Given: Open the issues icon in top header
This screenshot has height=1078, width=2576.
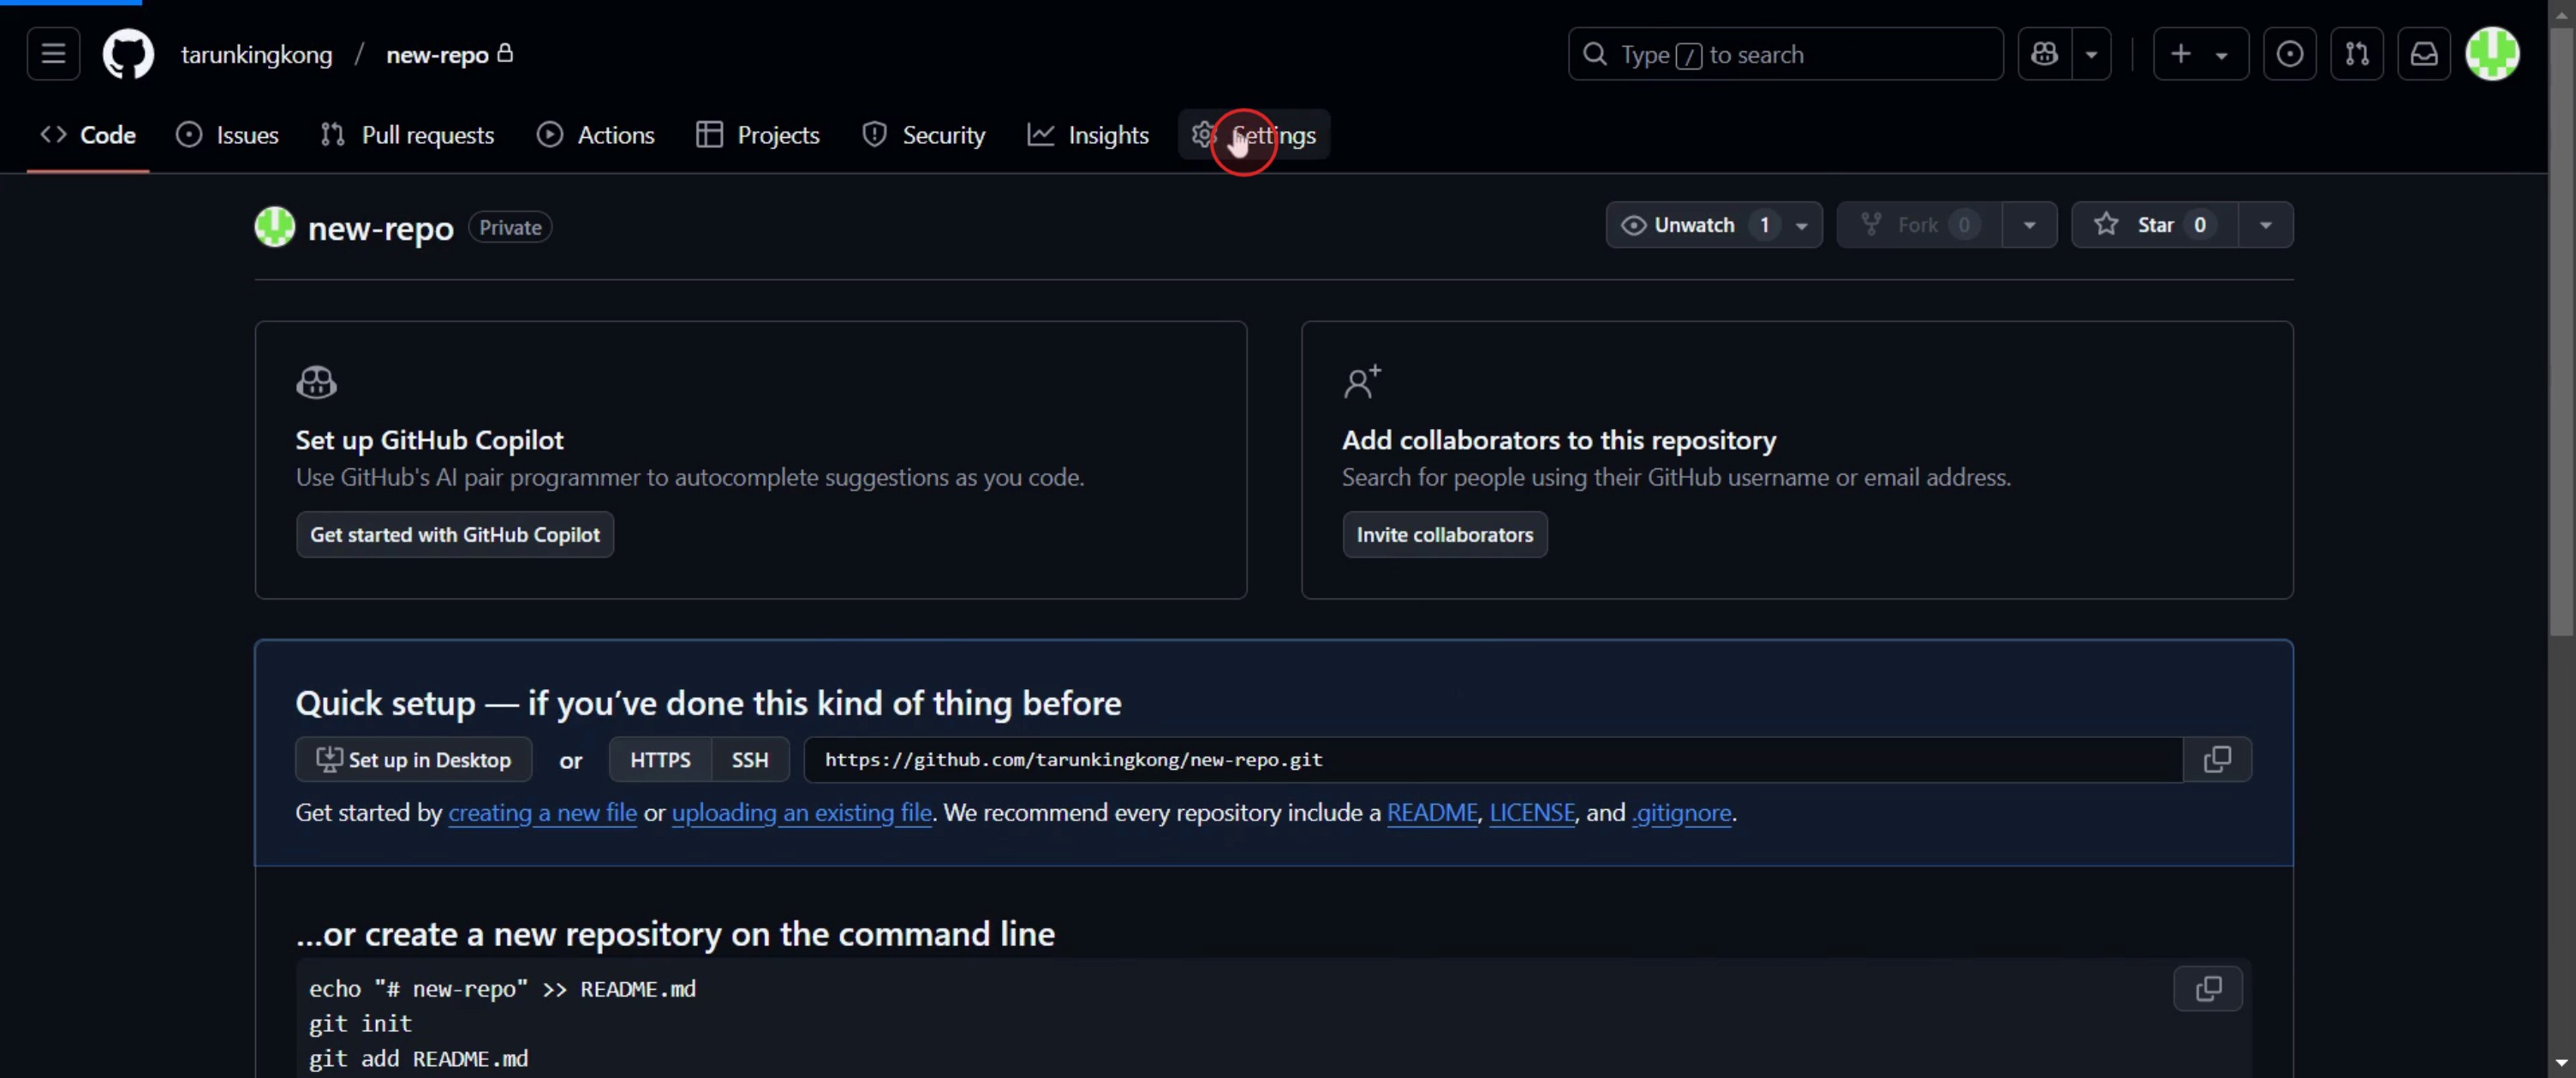Looking at the screenshot, I should coord(2289,54).
